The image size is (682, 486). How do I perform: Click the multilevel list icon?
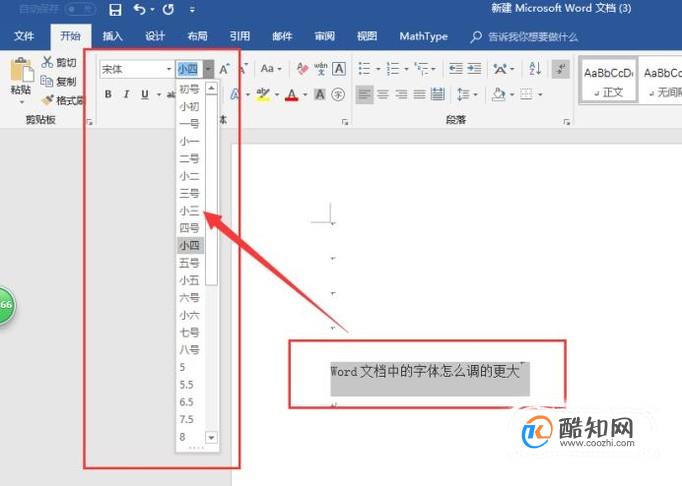click(422, 68)
